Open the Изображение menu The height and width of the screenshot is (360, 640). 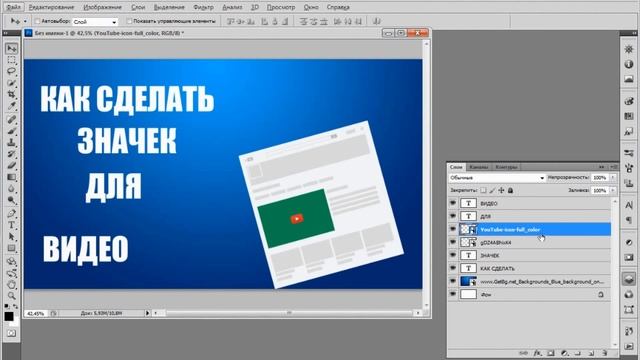pyautogui.click(x=102, y=7)
